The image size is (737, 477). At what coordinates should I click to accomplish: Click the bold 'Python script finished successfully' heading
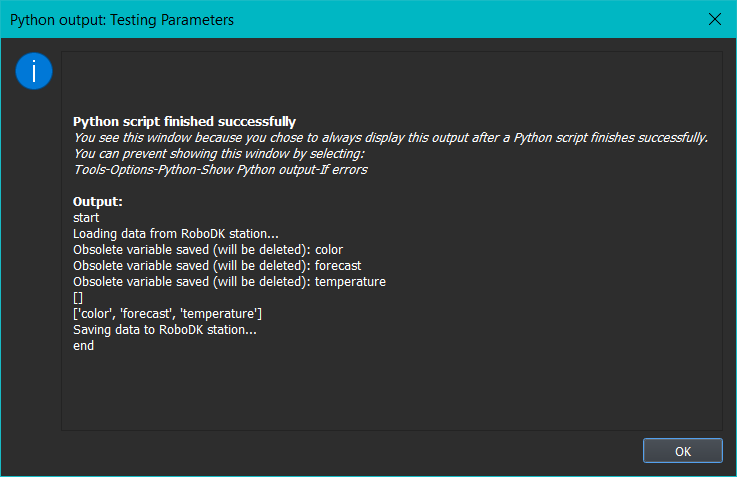click(184, 122)
